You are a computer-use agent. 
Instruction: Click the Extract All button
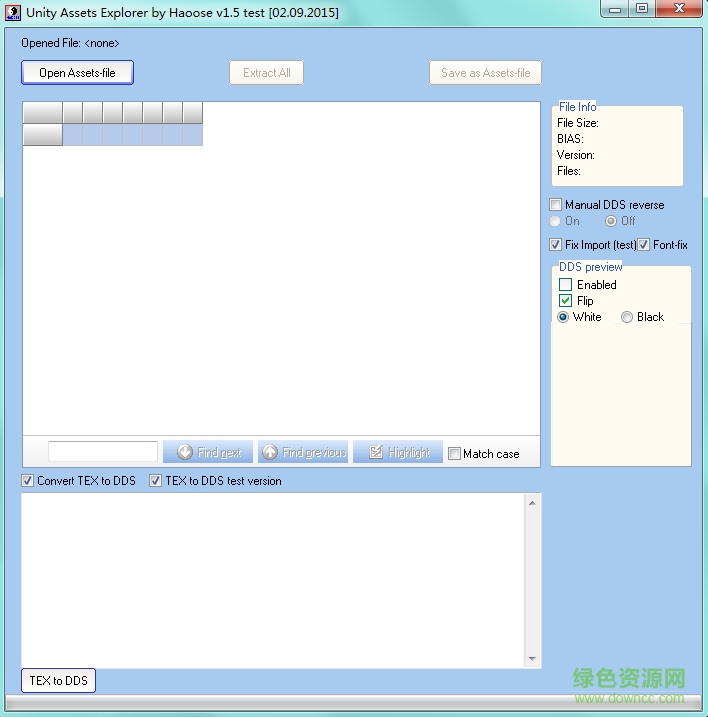coord(266,73)
